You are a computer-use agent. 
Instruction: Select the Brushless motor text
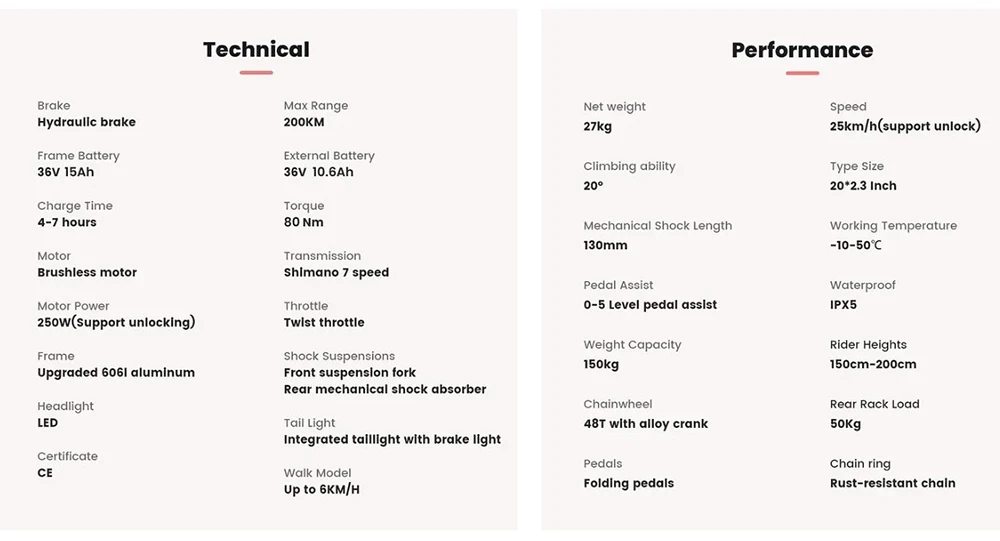pos(87,272)
